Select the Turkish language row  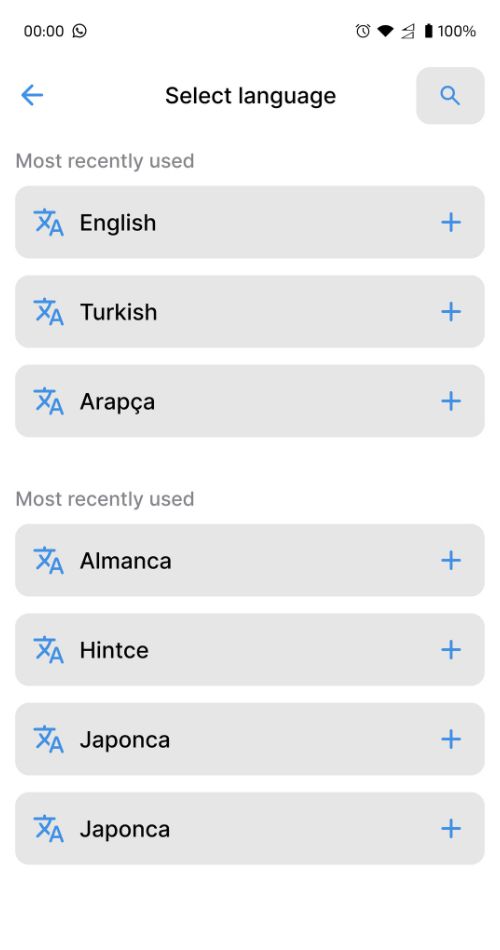click(x=250, y=312)
